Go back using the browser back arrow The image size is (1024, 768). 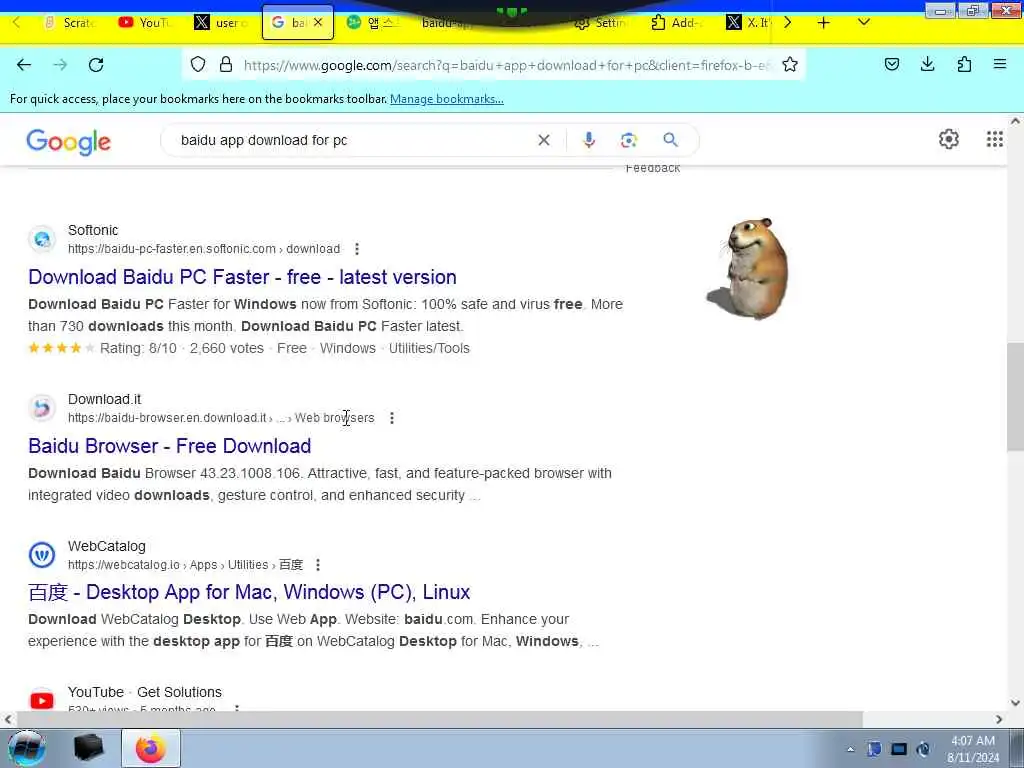tap(24, 65)
